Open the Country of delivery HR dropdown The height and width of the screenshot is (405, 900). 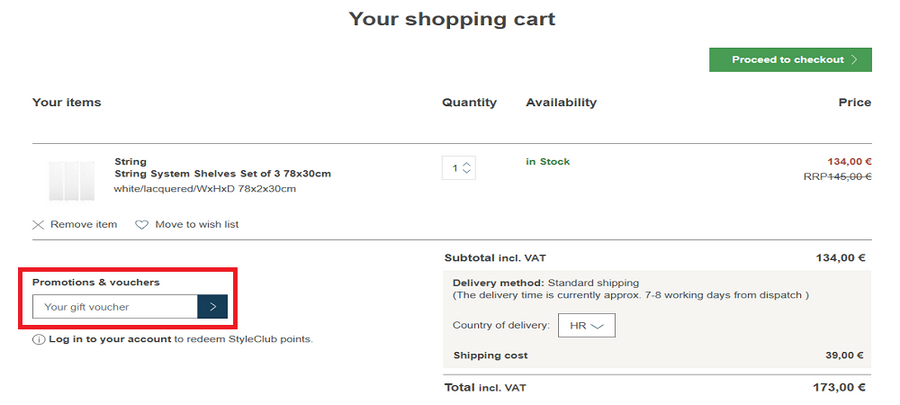[585, 326]
